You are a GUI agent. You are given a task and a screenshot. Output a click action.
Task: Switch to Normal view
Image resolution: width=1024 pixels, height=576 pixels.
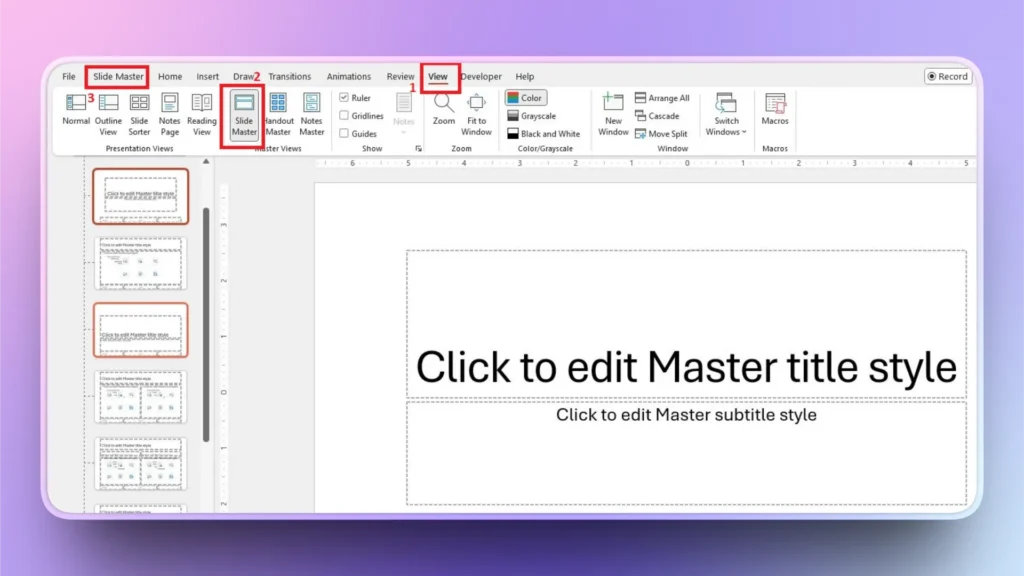click(x=75, y=110)
